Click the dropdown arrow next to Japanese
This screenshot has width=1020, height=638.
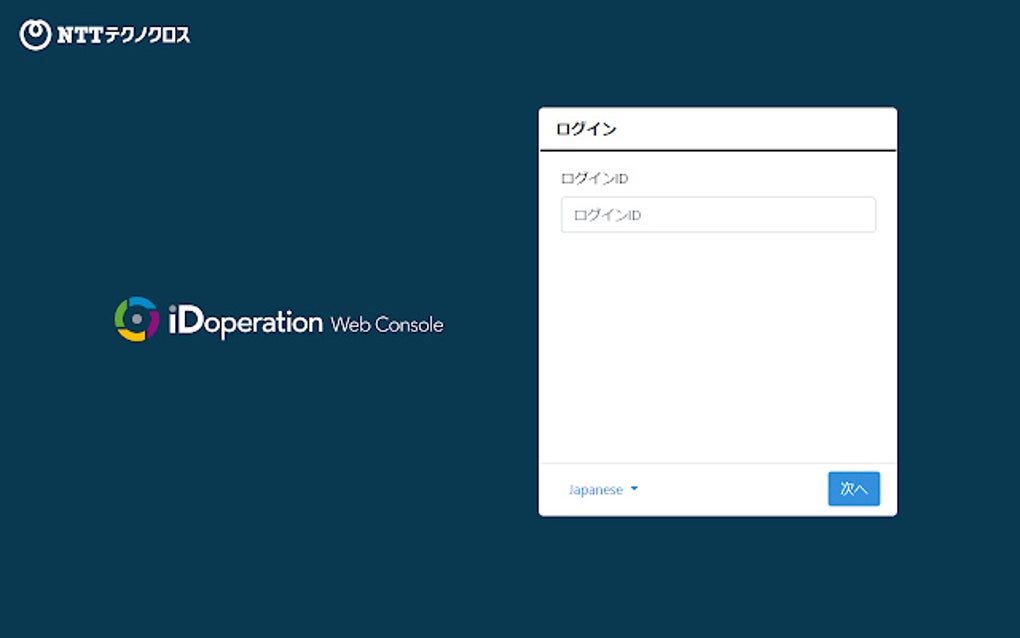coord(632,489)
